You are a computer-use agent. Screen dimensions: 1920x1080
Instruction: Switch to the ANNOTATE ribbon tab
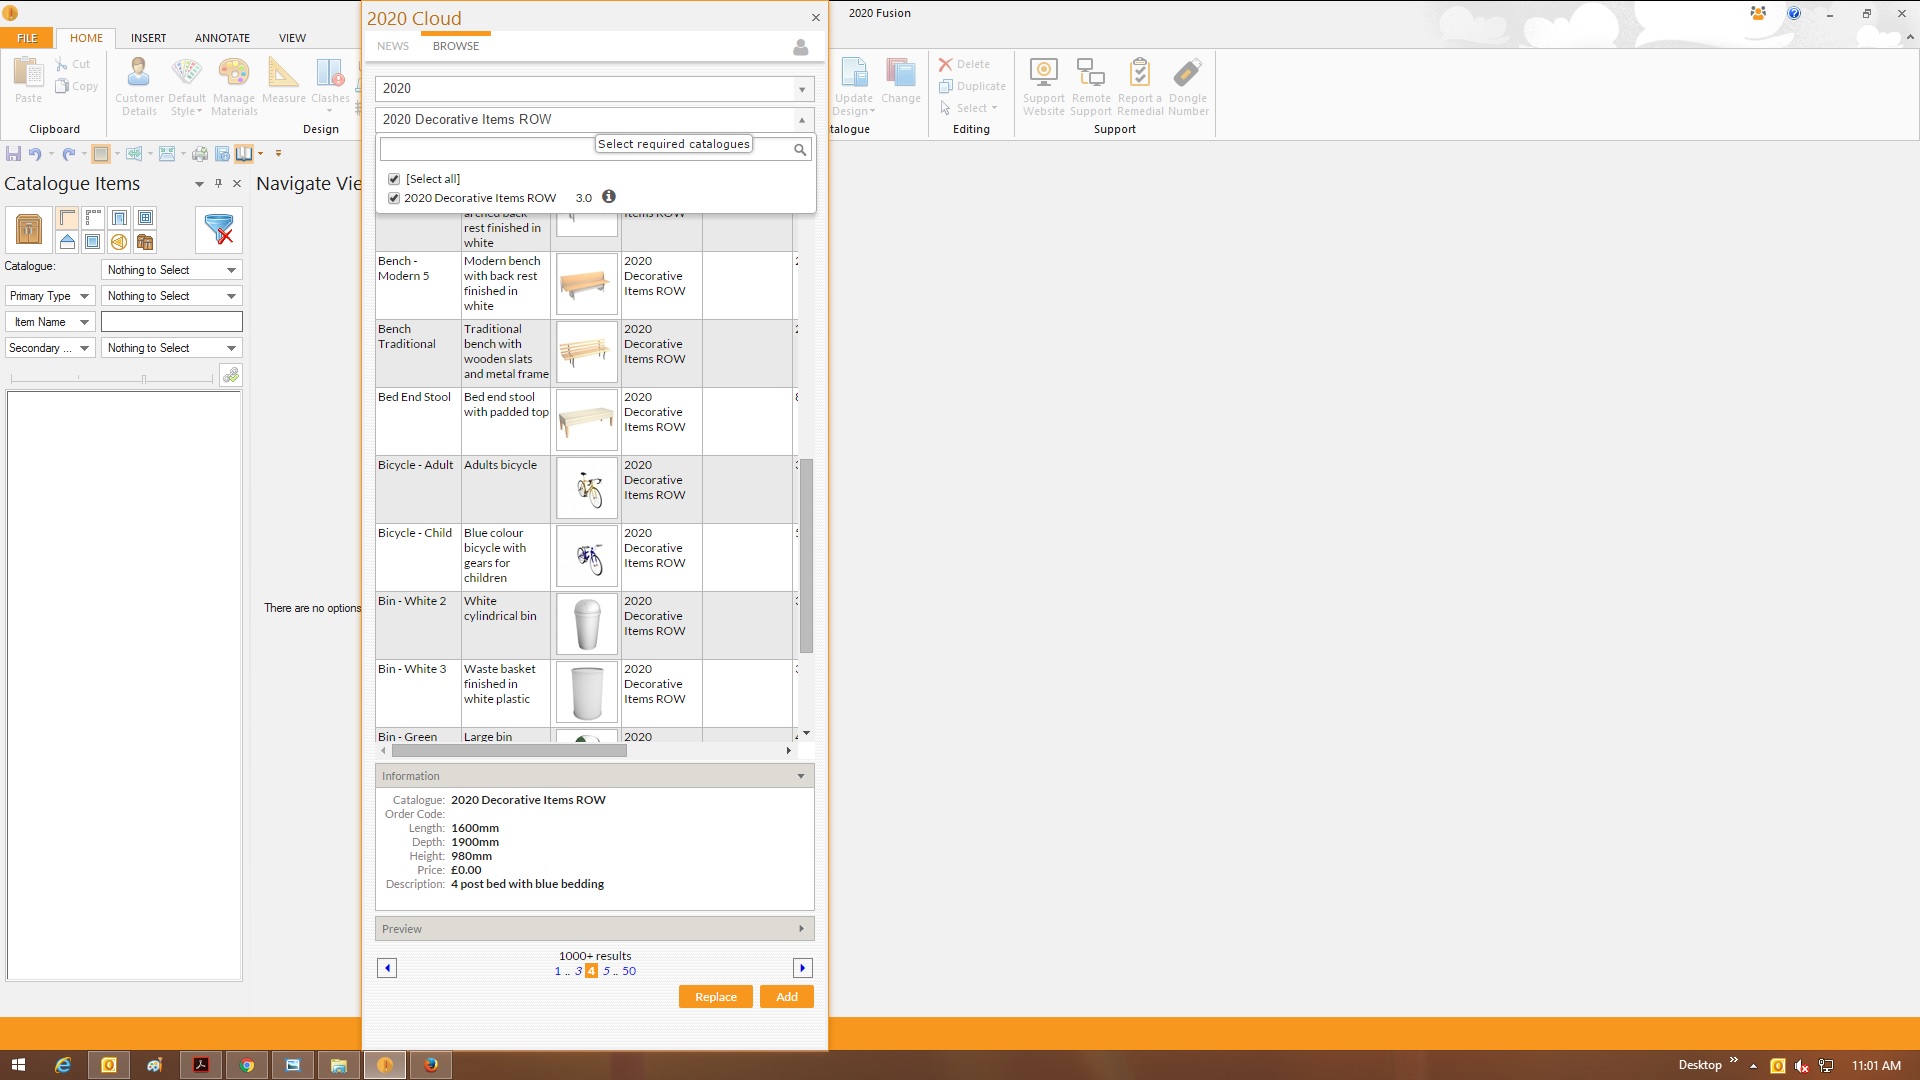(x=222, y=38)
